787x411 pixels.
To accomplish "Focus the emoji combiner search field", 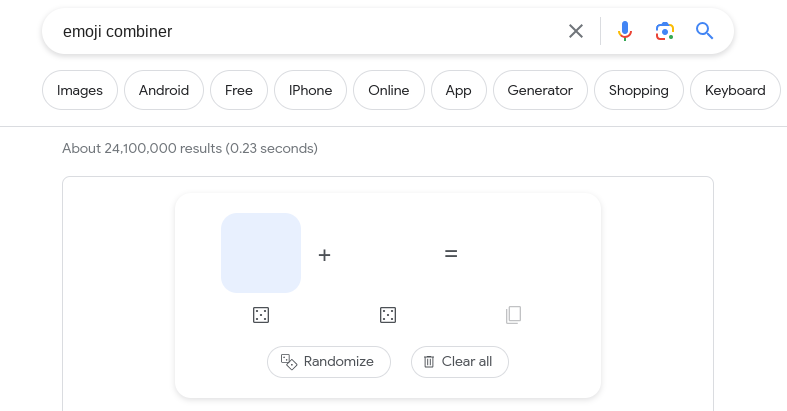I will 301,31.
